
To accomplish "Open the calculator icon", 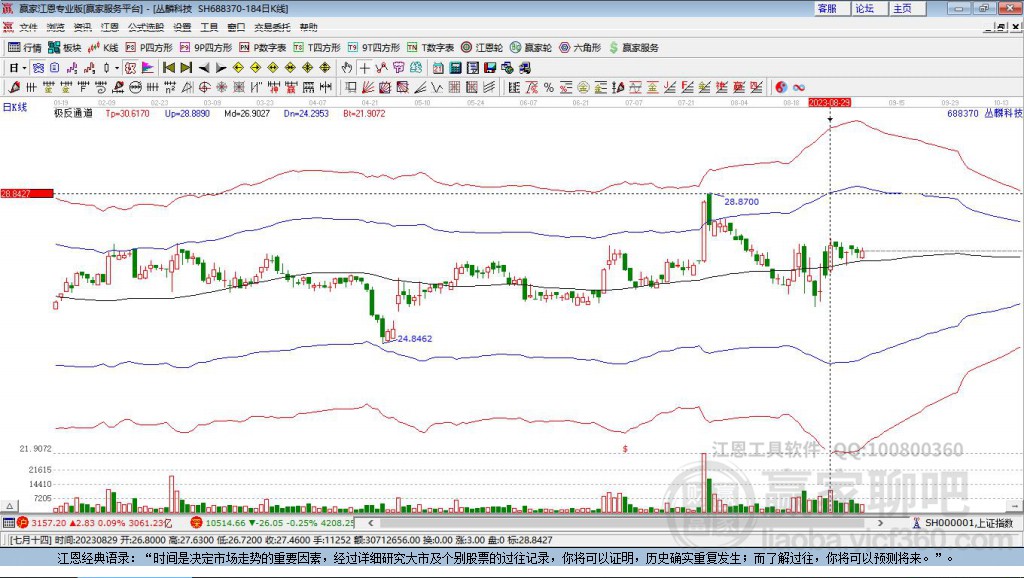I will [x=455, y=68].
